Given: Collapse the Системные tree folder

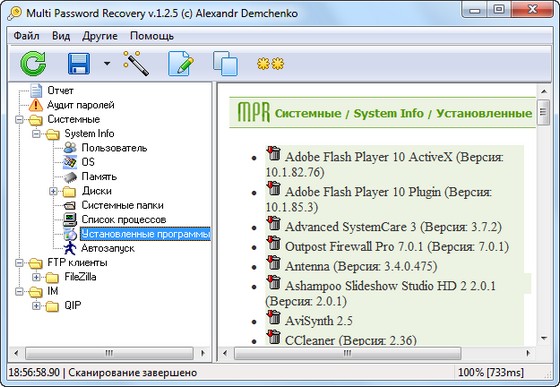Looking at the screenshot, I should [19, 120].
